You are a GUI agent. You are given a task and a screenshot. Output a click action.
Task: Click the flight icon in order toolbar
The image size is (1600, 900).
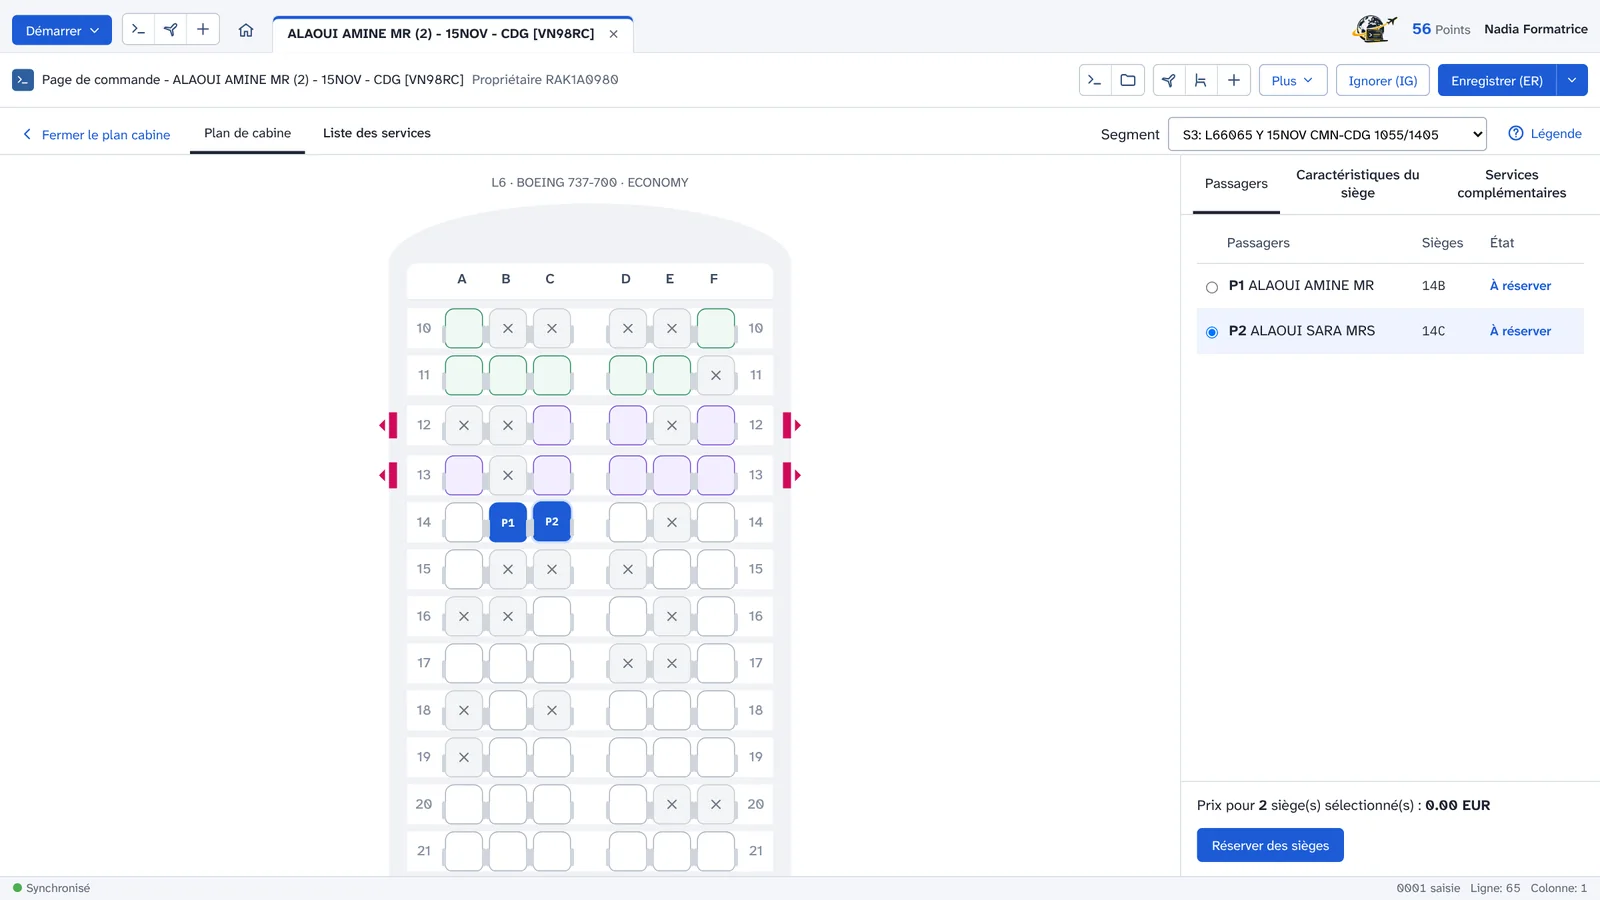1168,80
